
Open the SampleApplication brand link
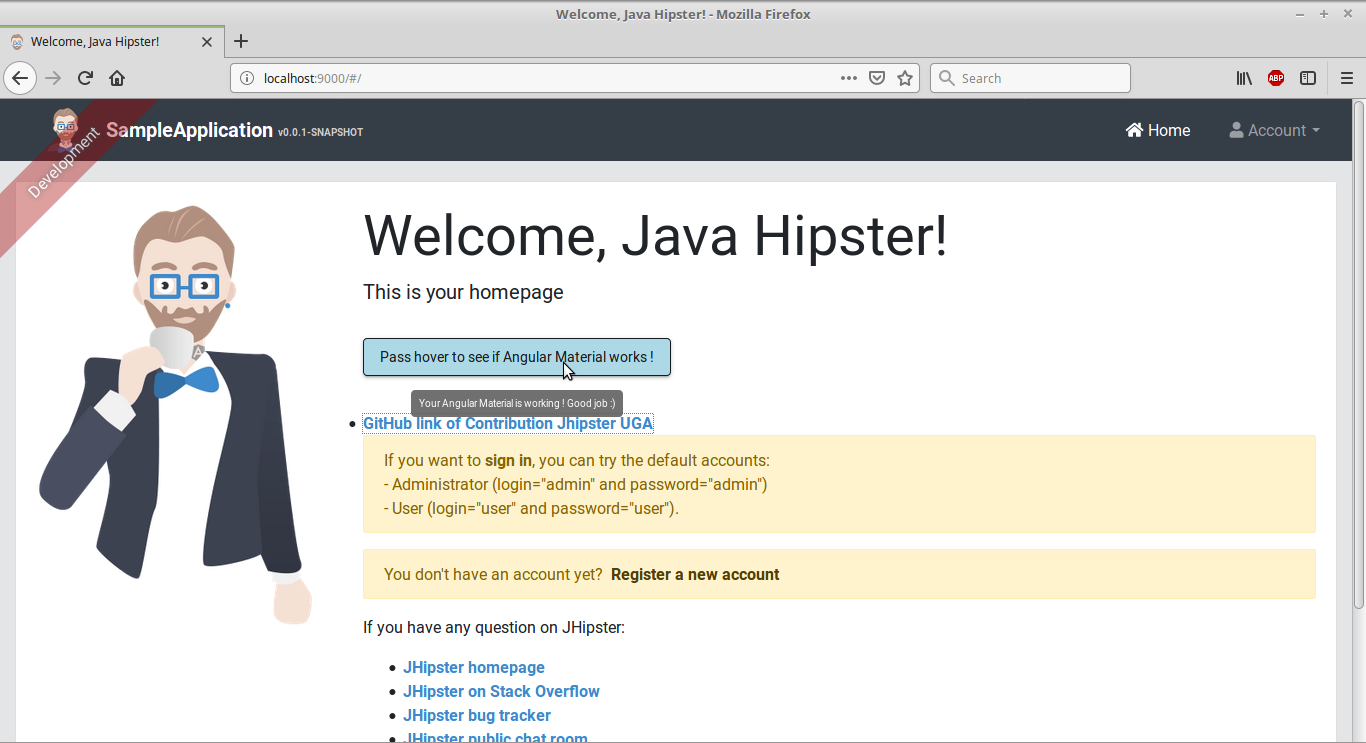[189, 130]
